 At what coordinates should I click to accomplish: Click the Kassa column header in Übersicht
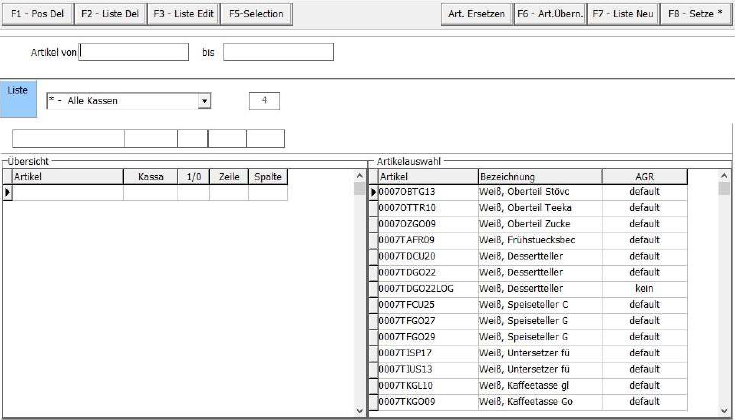[150, 177]
